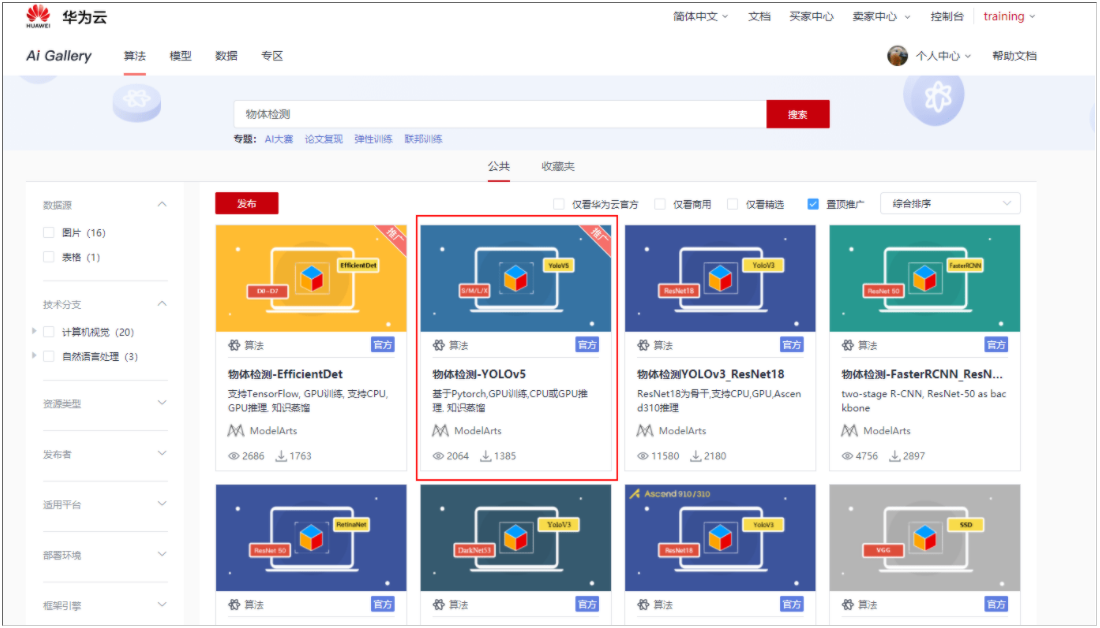Expand the 框架引擎 filter section

click(x=162, y=604)
